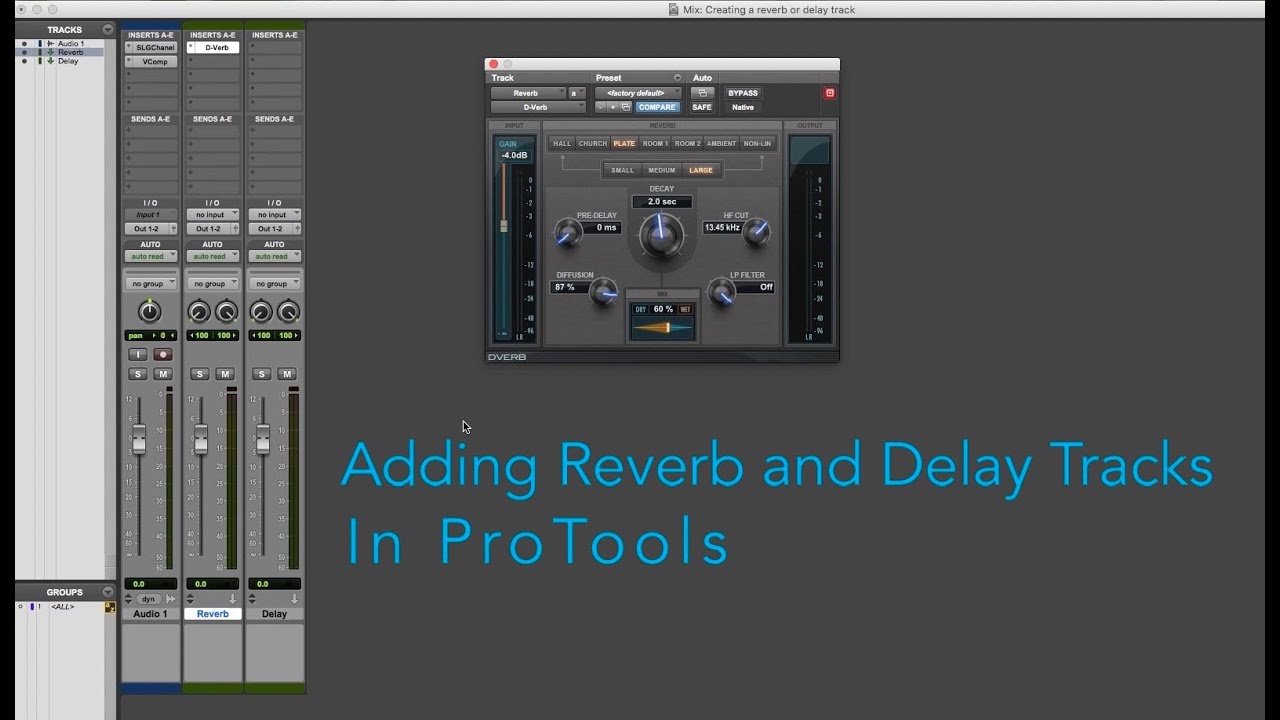Viewport: 1280px width, 720px height.
Task: Open 'no input' selector on Reverb channel
Action: click(213, 214)
